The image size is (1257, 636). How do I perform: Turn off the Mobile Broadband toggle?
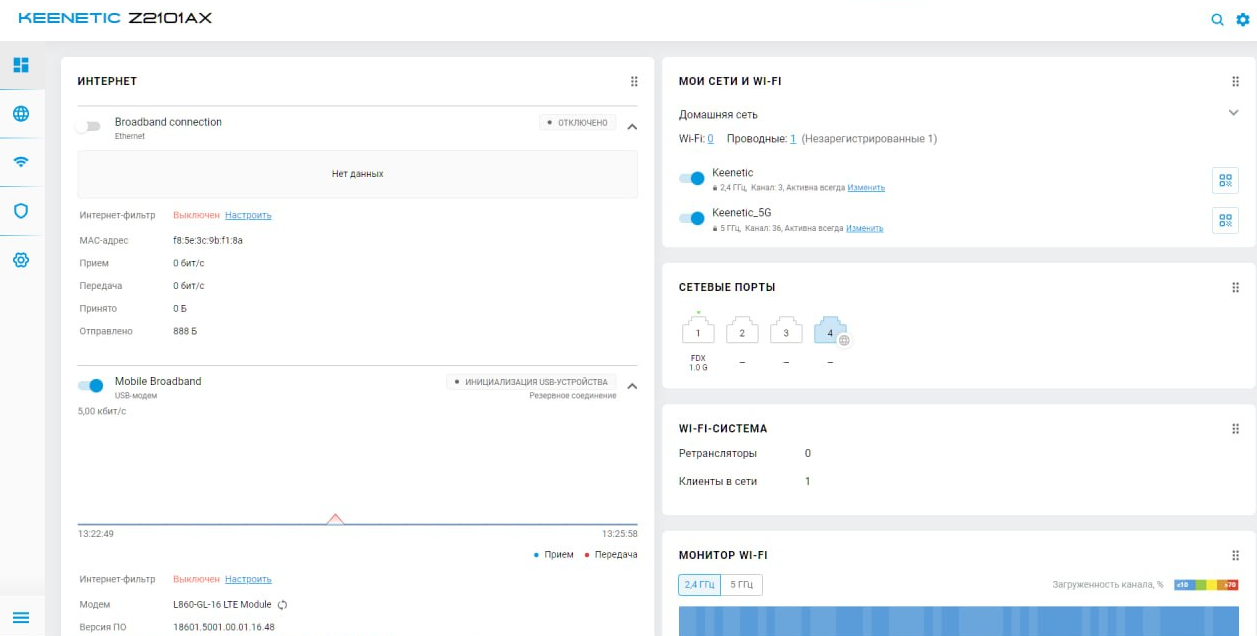click(x=91, y=386)
